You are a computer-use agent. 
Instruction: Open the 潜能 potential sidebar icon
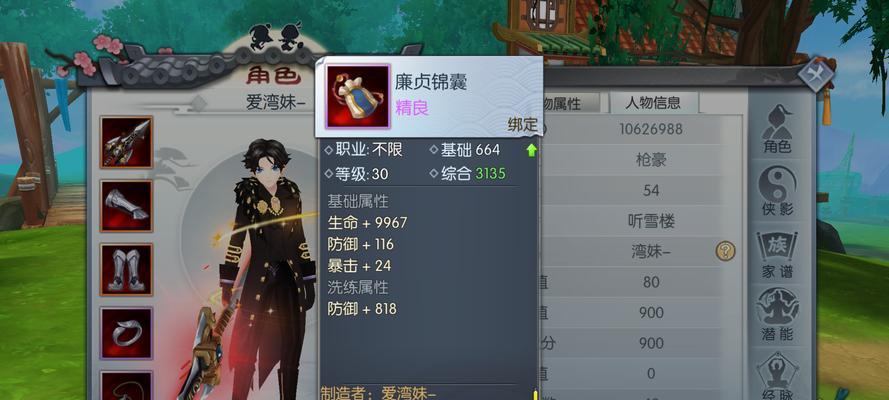(x=777, y=315)
